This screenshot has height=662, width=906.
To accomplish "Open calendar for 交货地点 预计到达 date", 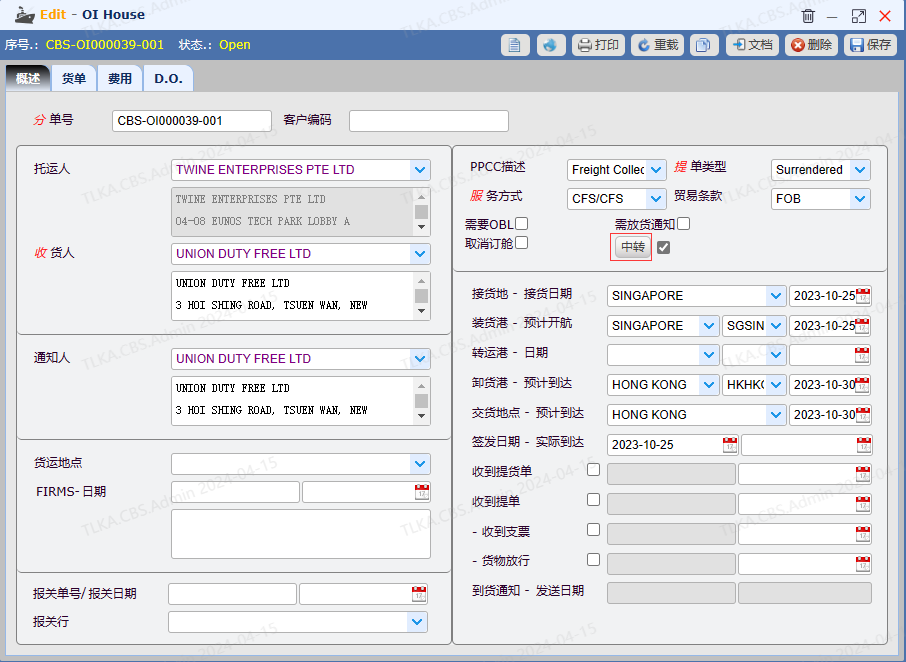I will [862, 415].
